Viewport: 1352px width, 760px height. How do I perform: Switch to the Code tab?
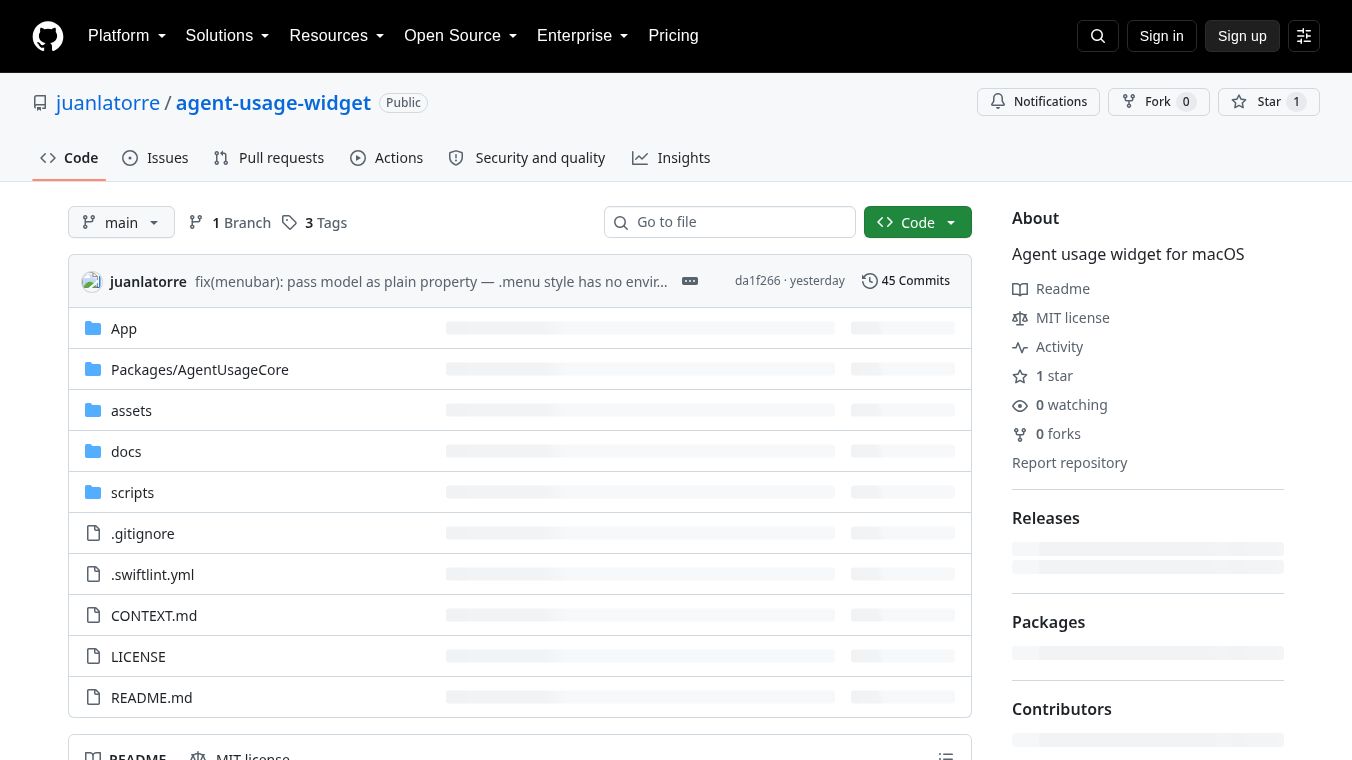(69, 158)
